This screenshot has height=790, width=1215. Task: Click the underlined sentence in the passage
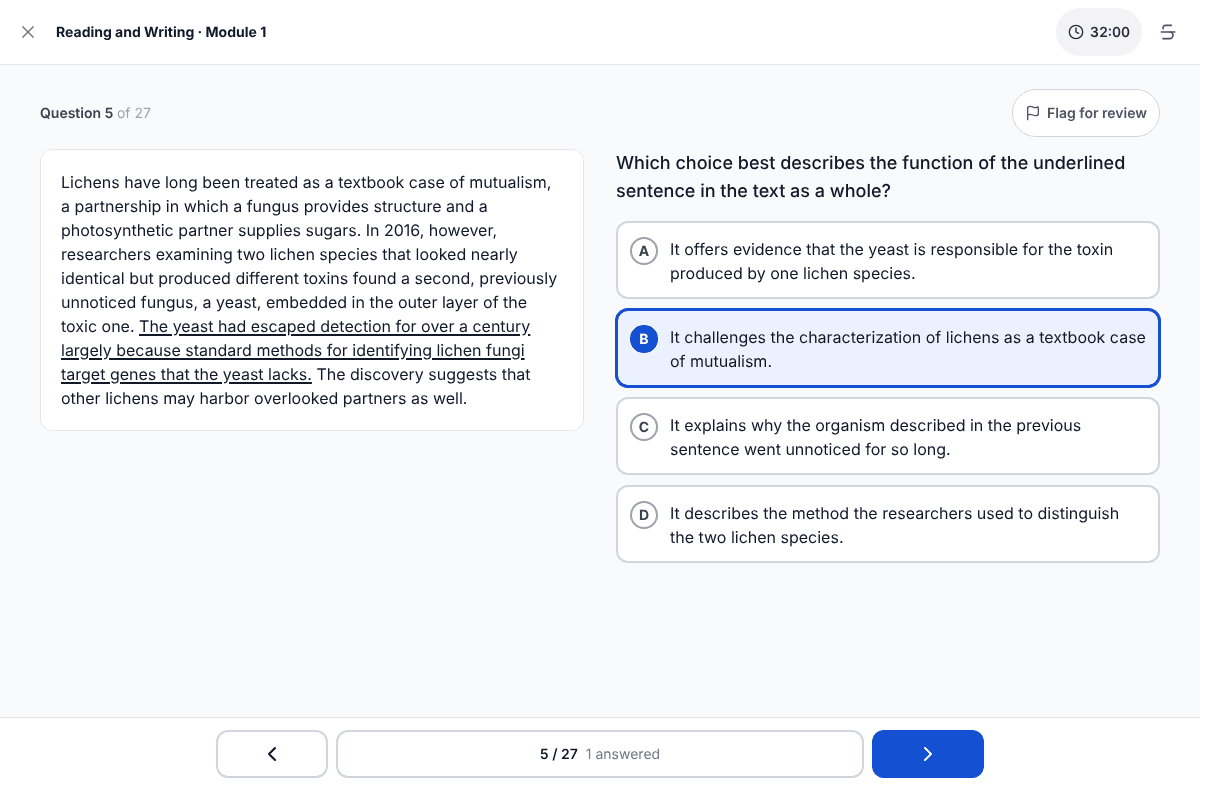(x=295, y=351)
